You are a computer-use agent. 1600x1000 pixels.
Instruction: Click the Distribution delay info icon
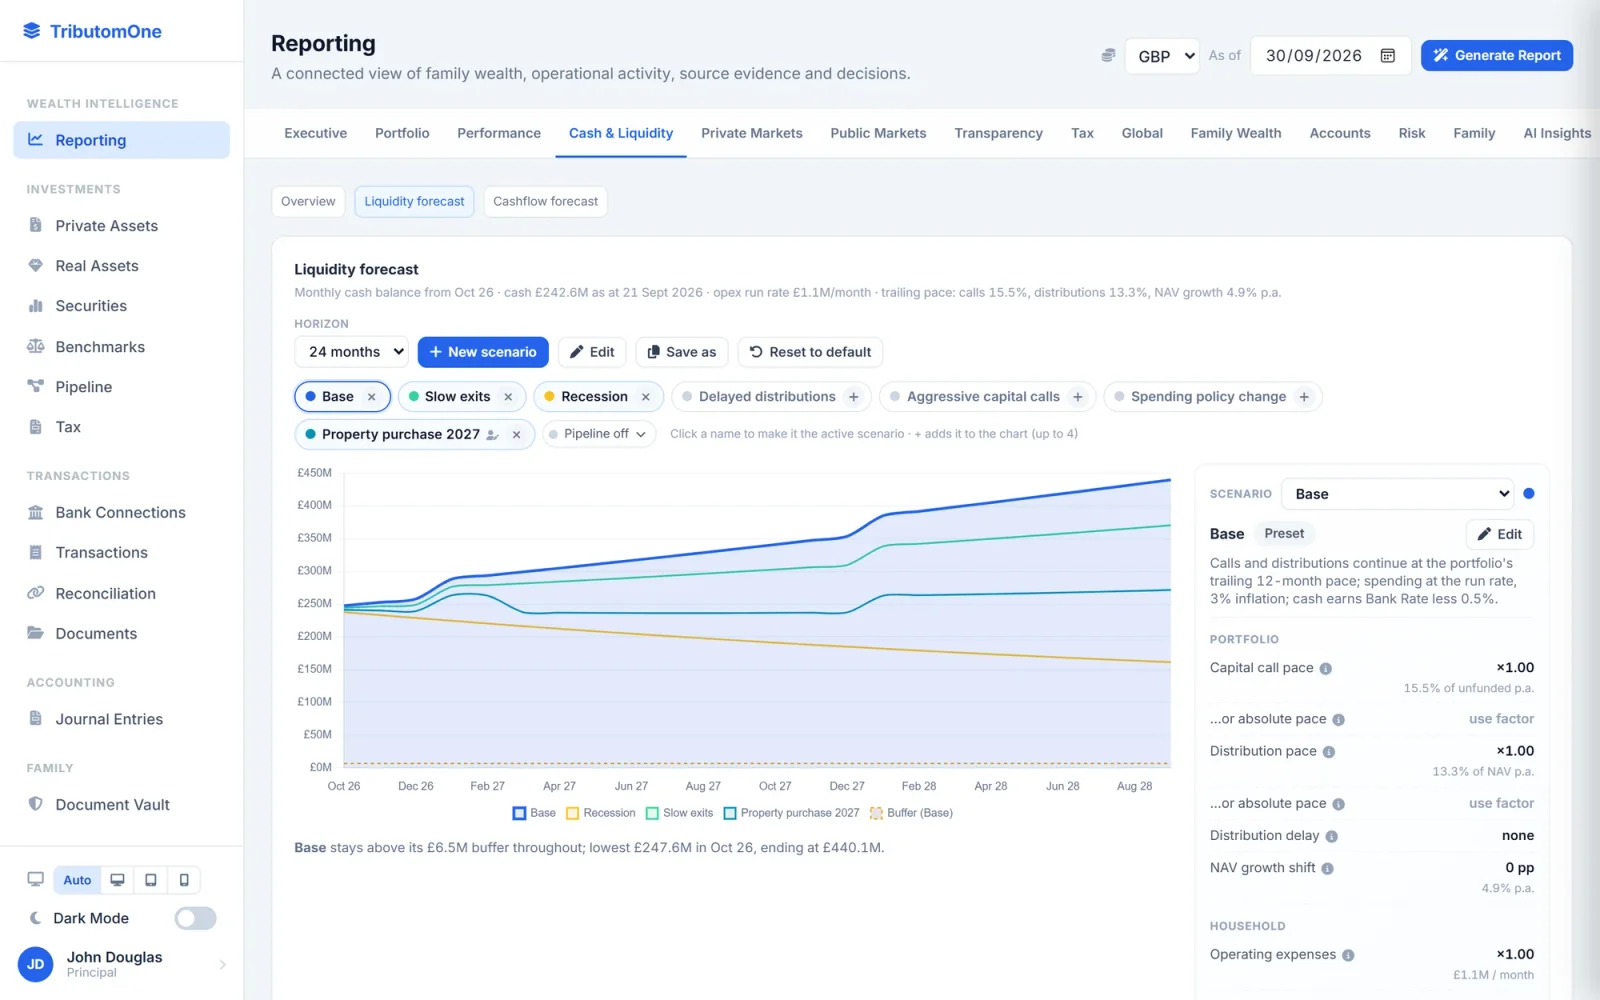point(1332,837)
